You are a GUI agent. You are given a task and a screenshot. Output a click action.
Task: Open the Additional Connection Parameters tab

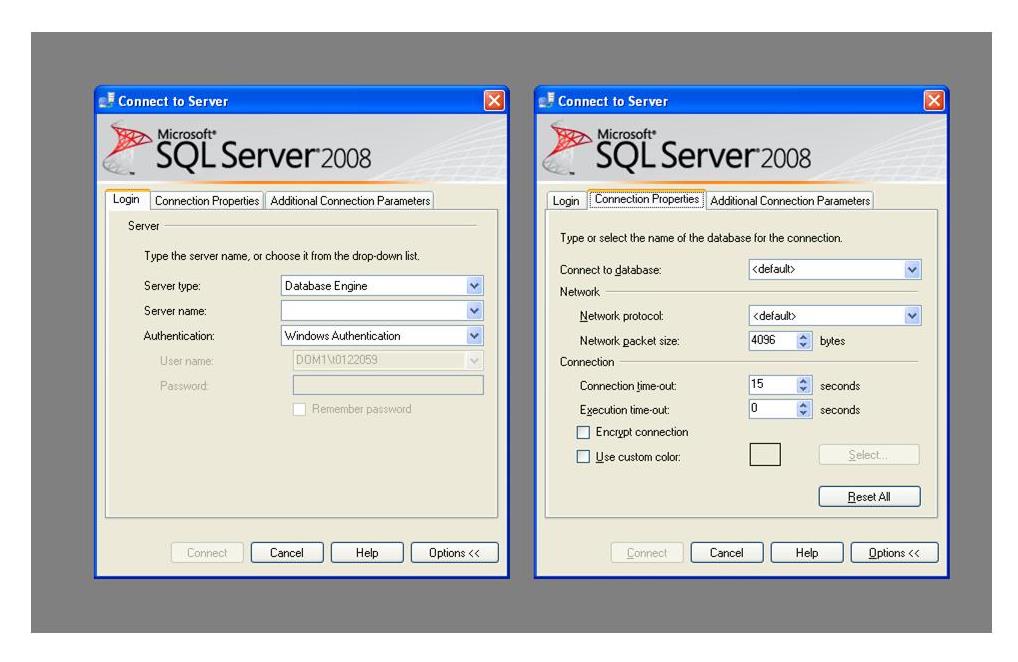pyautogui.click(x=351, y=200)
